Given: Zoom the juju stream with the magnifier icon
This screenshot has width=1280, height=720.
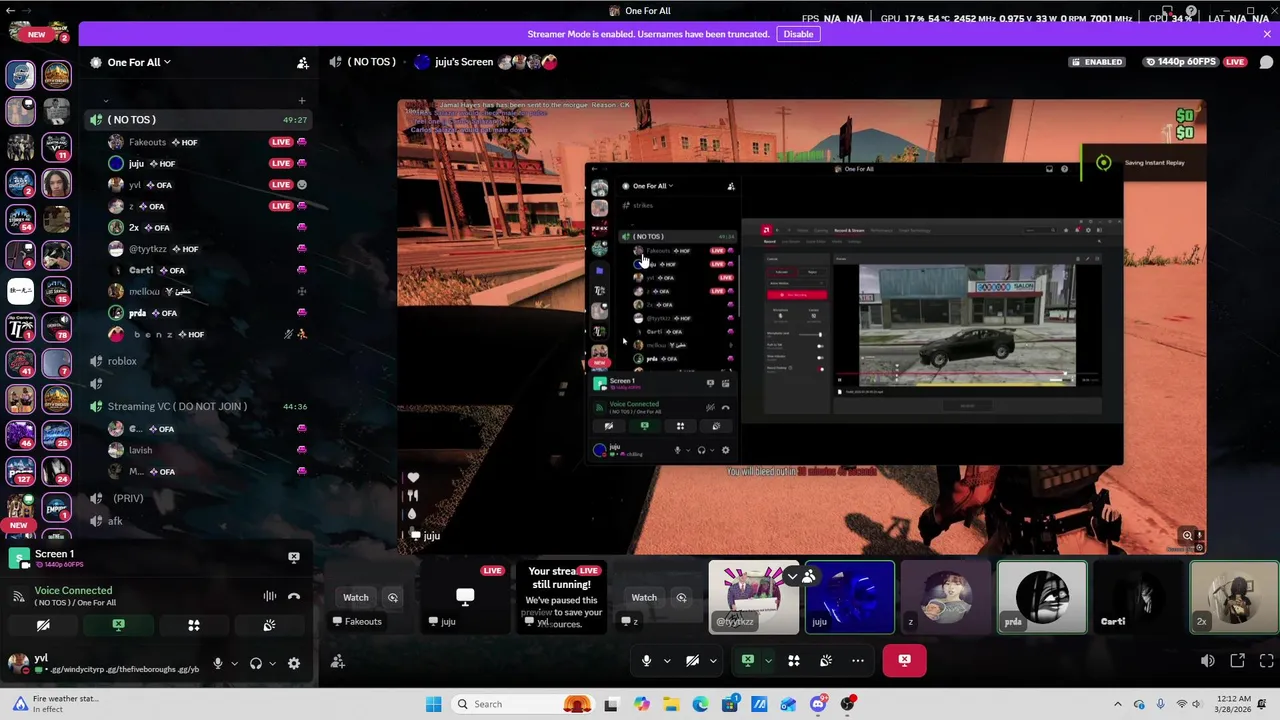Looking at the screenshot, I should [1187, 536].
